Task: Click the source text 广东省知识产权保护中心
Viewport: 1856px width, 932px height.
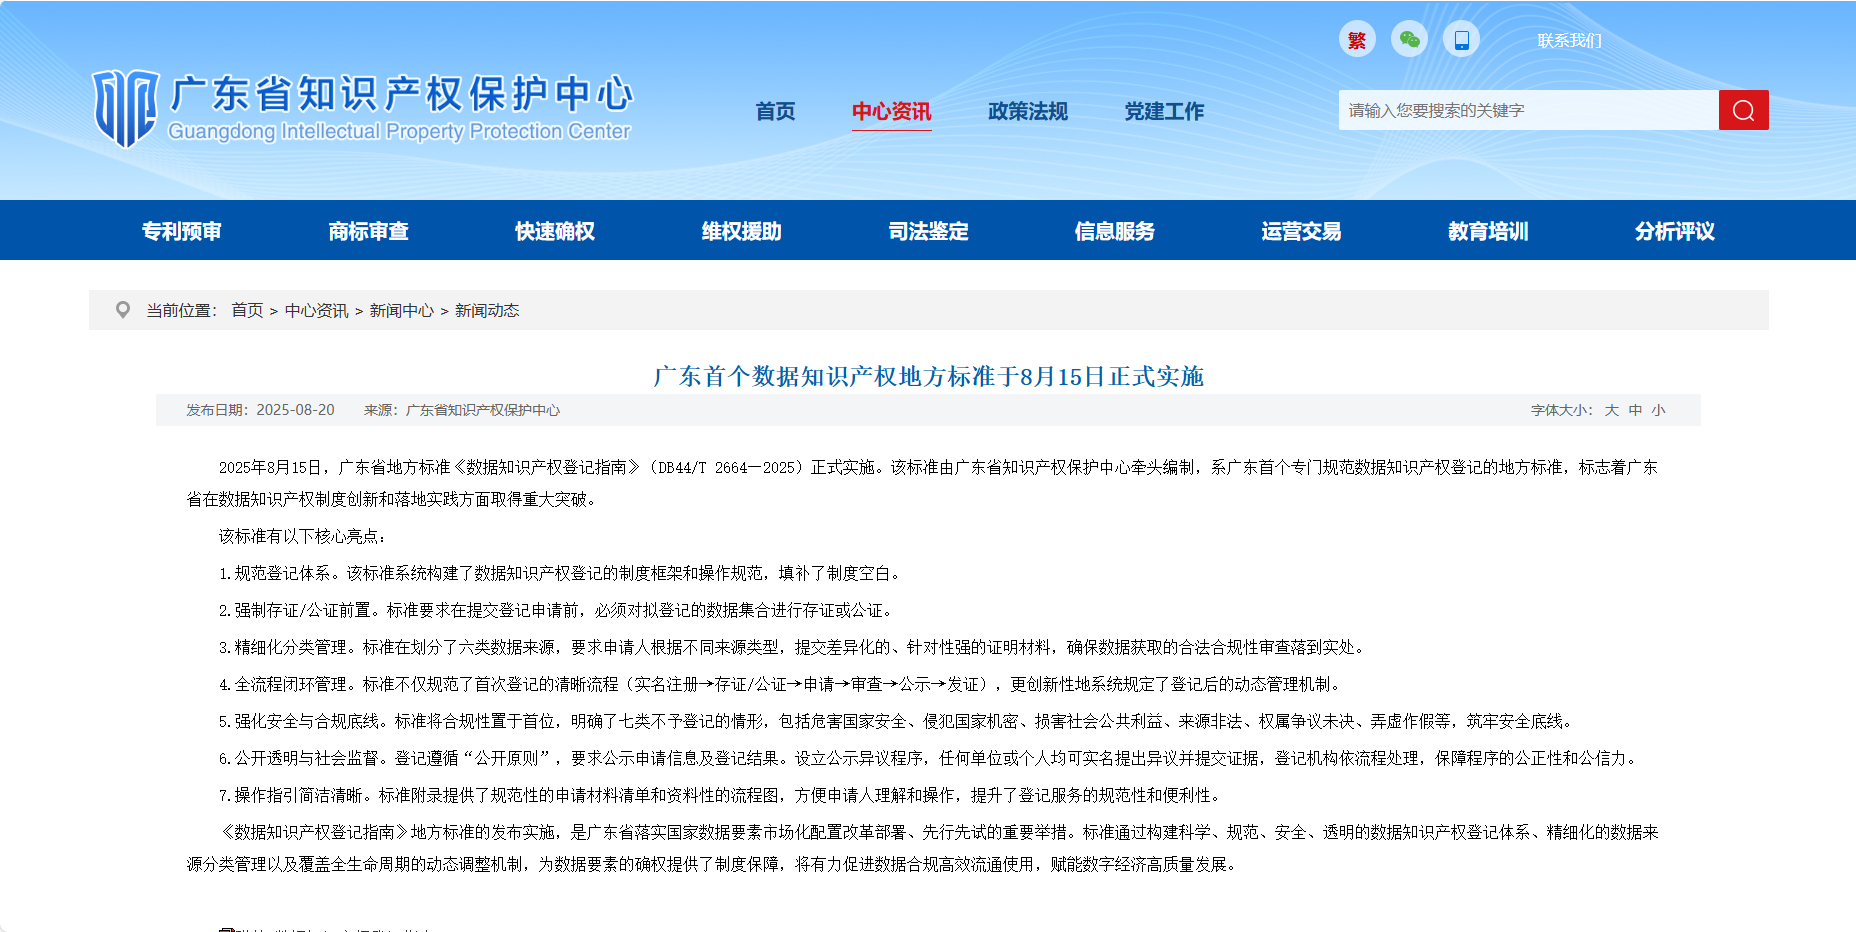Action: (483, 410)
